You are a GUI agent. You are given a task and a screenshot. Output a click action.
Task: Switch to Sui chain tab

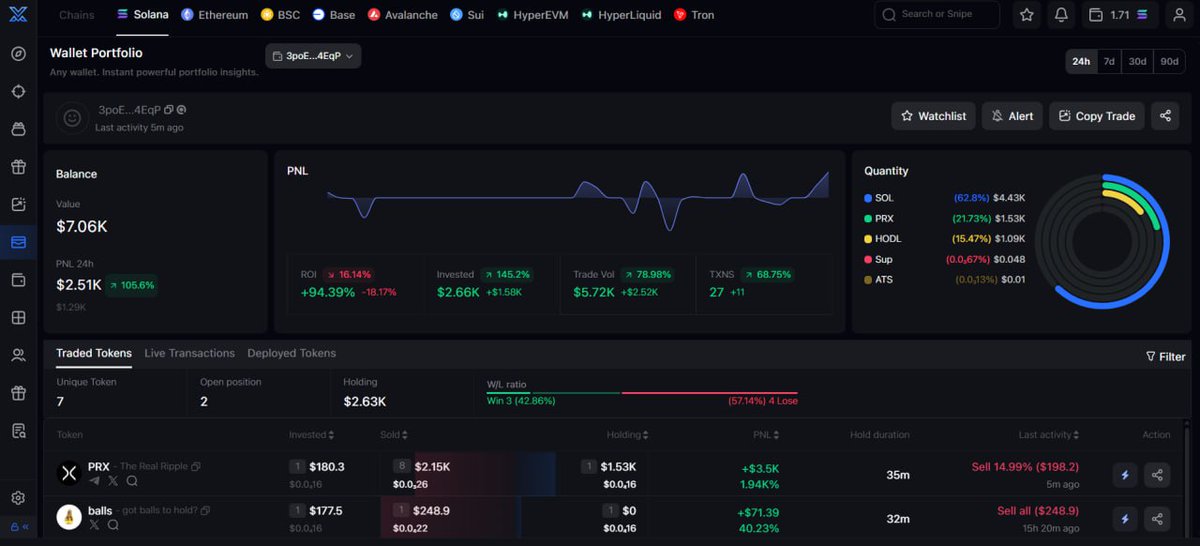[x=466, y=15]
